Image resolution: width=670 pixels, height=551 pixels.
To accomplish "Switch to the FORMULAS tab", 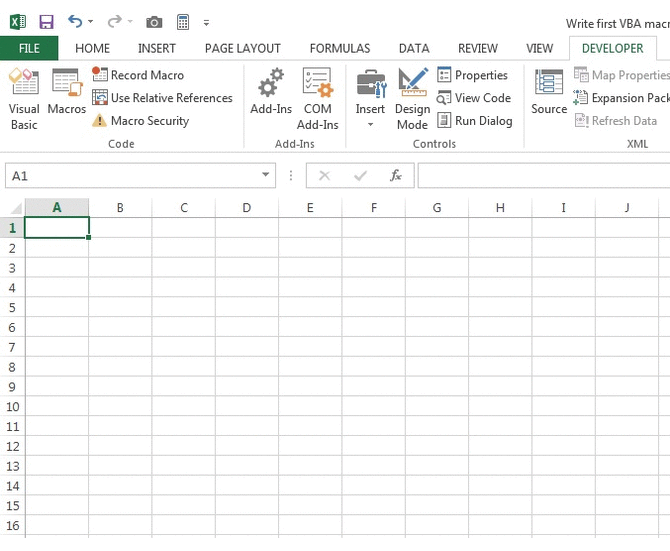I will (x=340, y=48).
